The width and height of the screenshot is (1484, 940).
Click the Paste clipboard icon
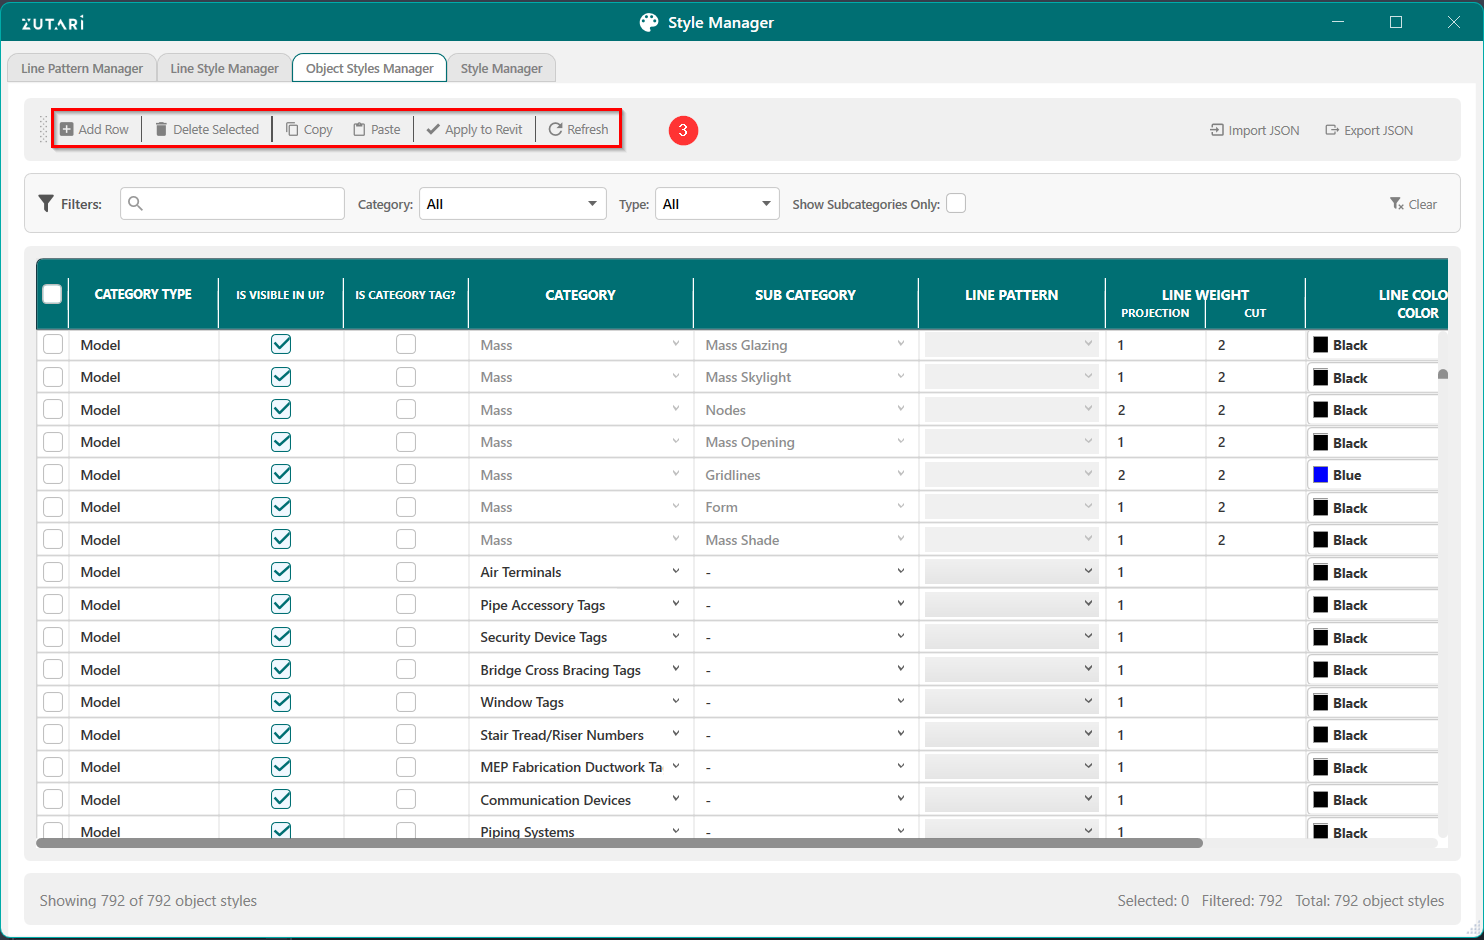[359, 130]
